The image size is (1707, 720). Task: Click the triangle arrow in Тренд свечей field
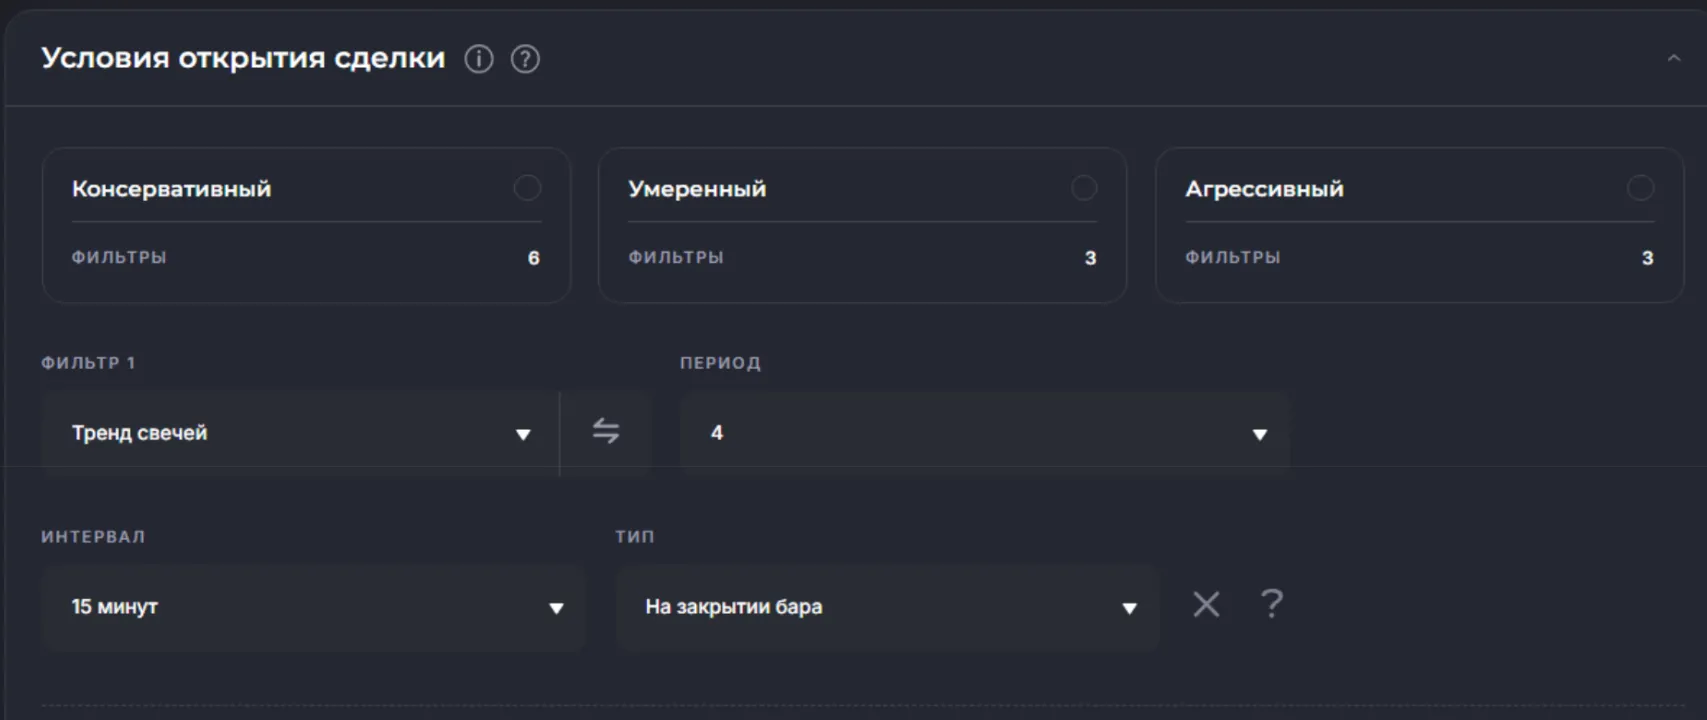pos(522,434)
